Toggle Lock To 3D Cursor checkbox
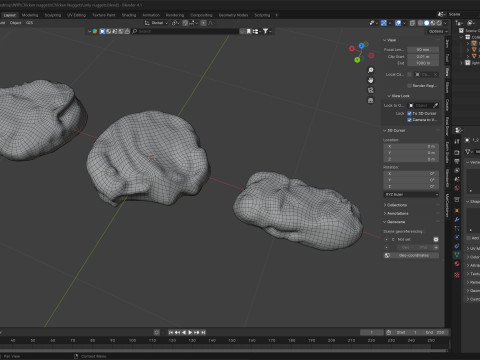480x360 pixels. pyautogui.click(x=409, y=113)
